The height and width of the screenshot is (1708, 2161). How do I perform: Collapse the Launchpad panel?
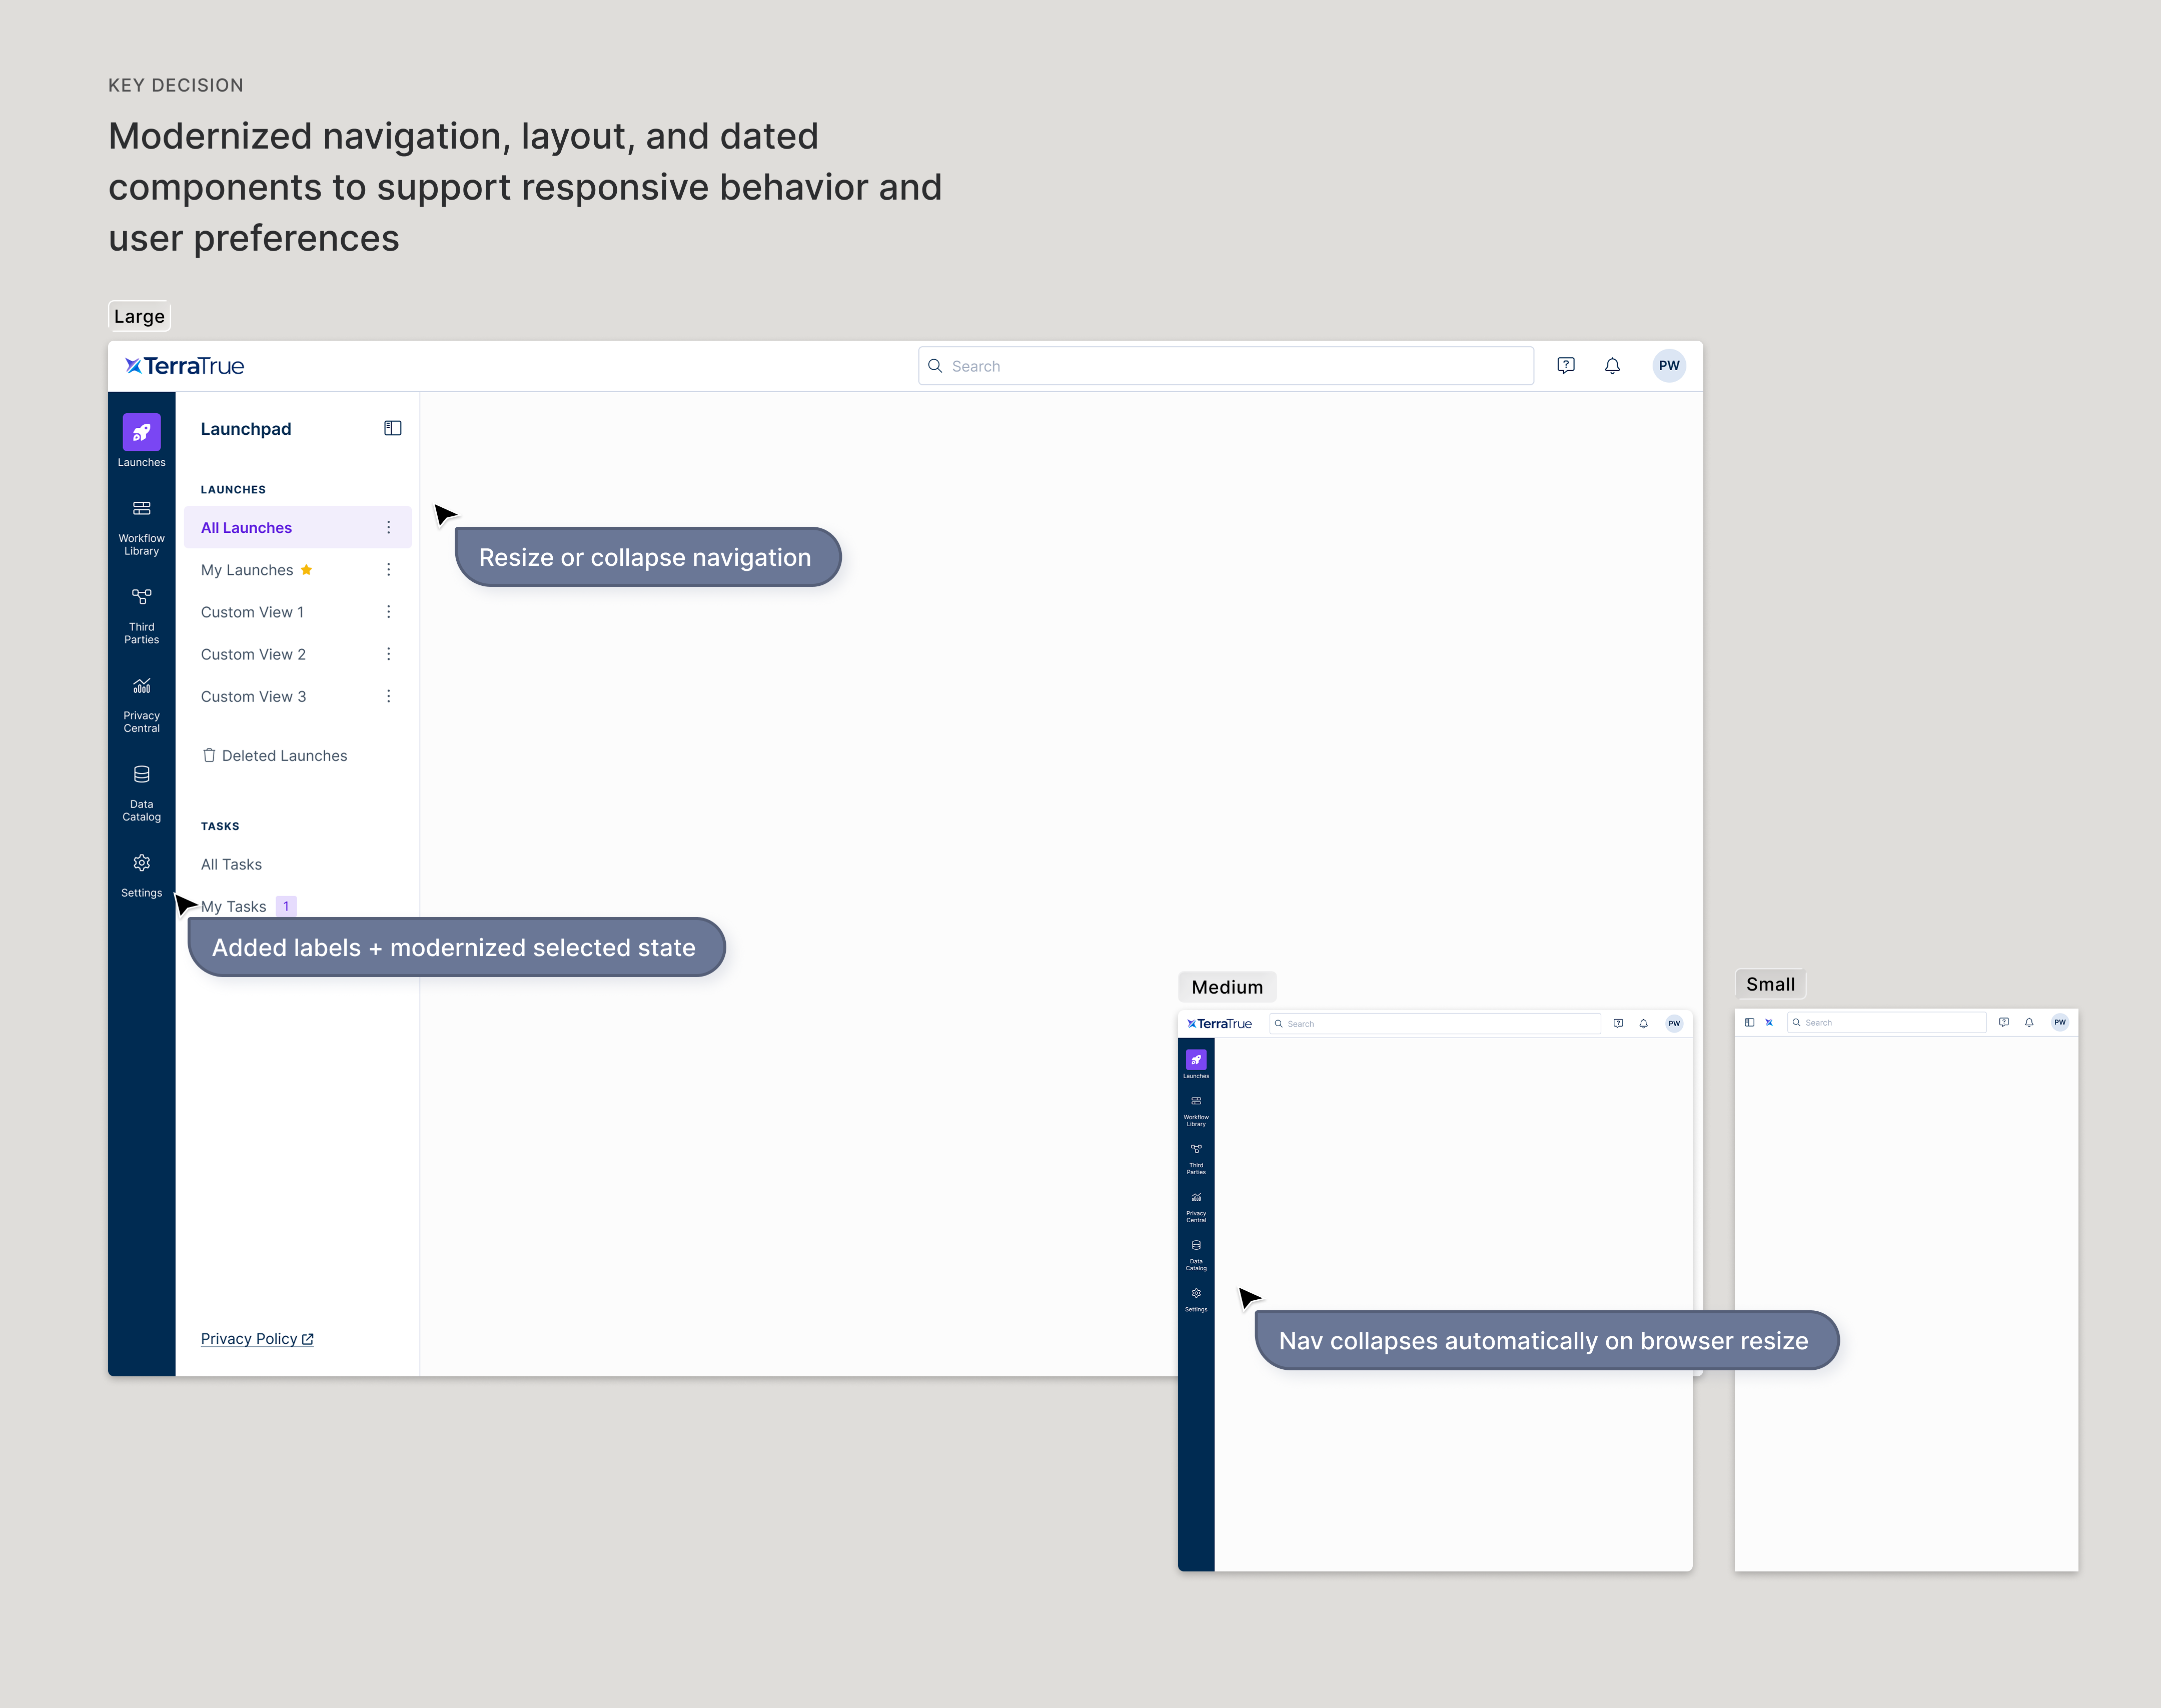(392, 428)
